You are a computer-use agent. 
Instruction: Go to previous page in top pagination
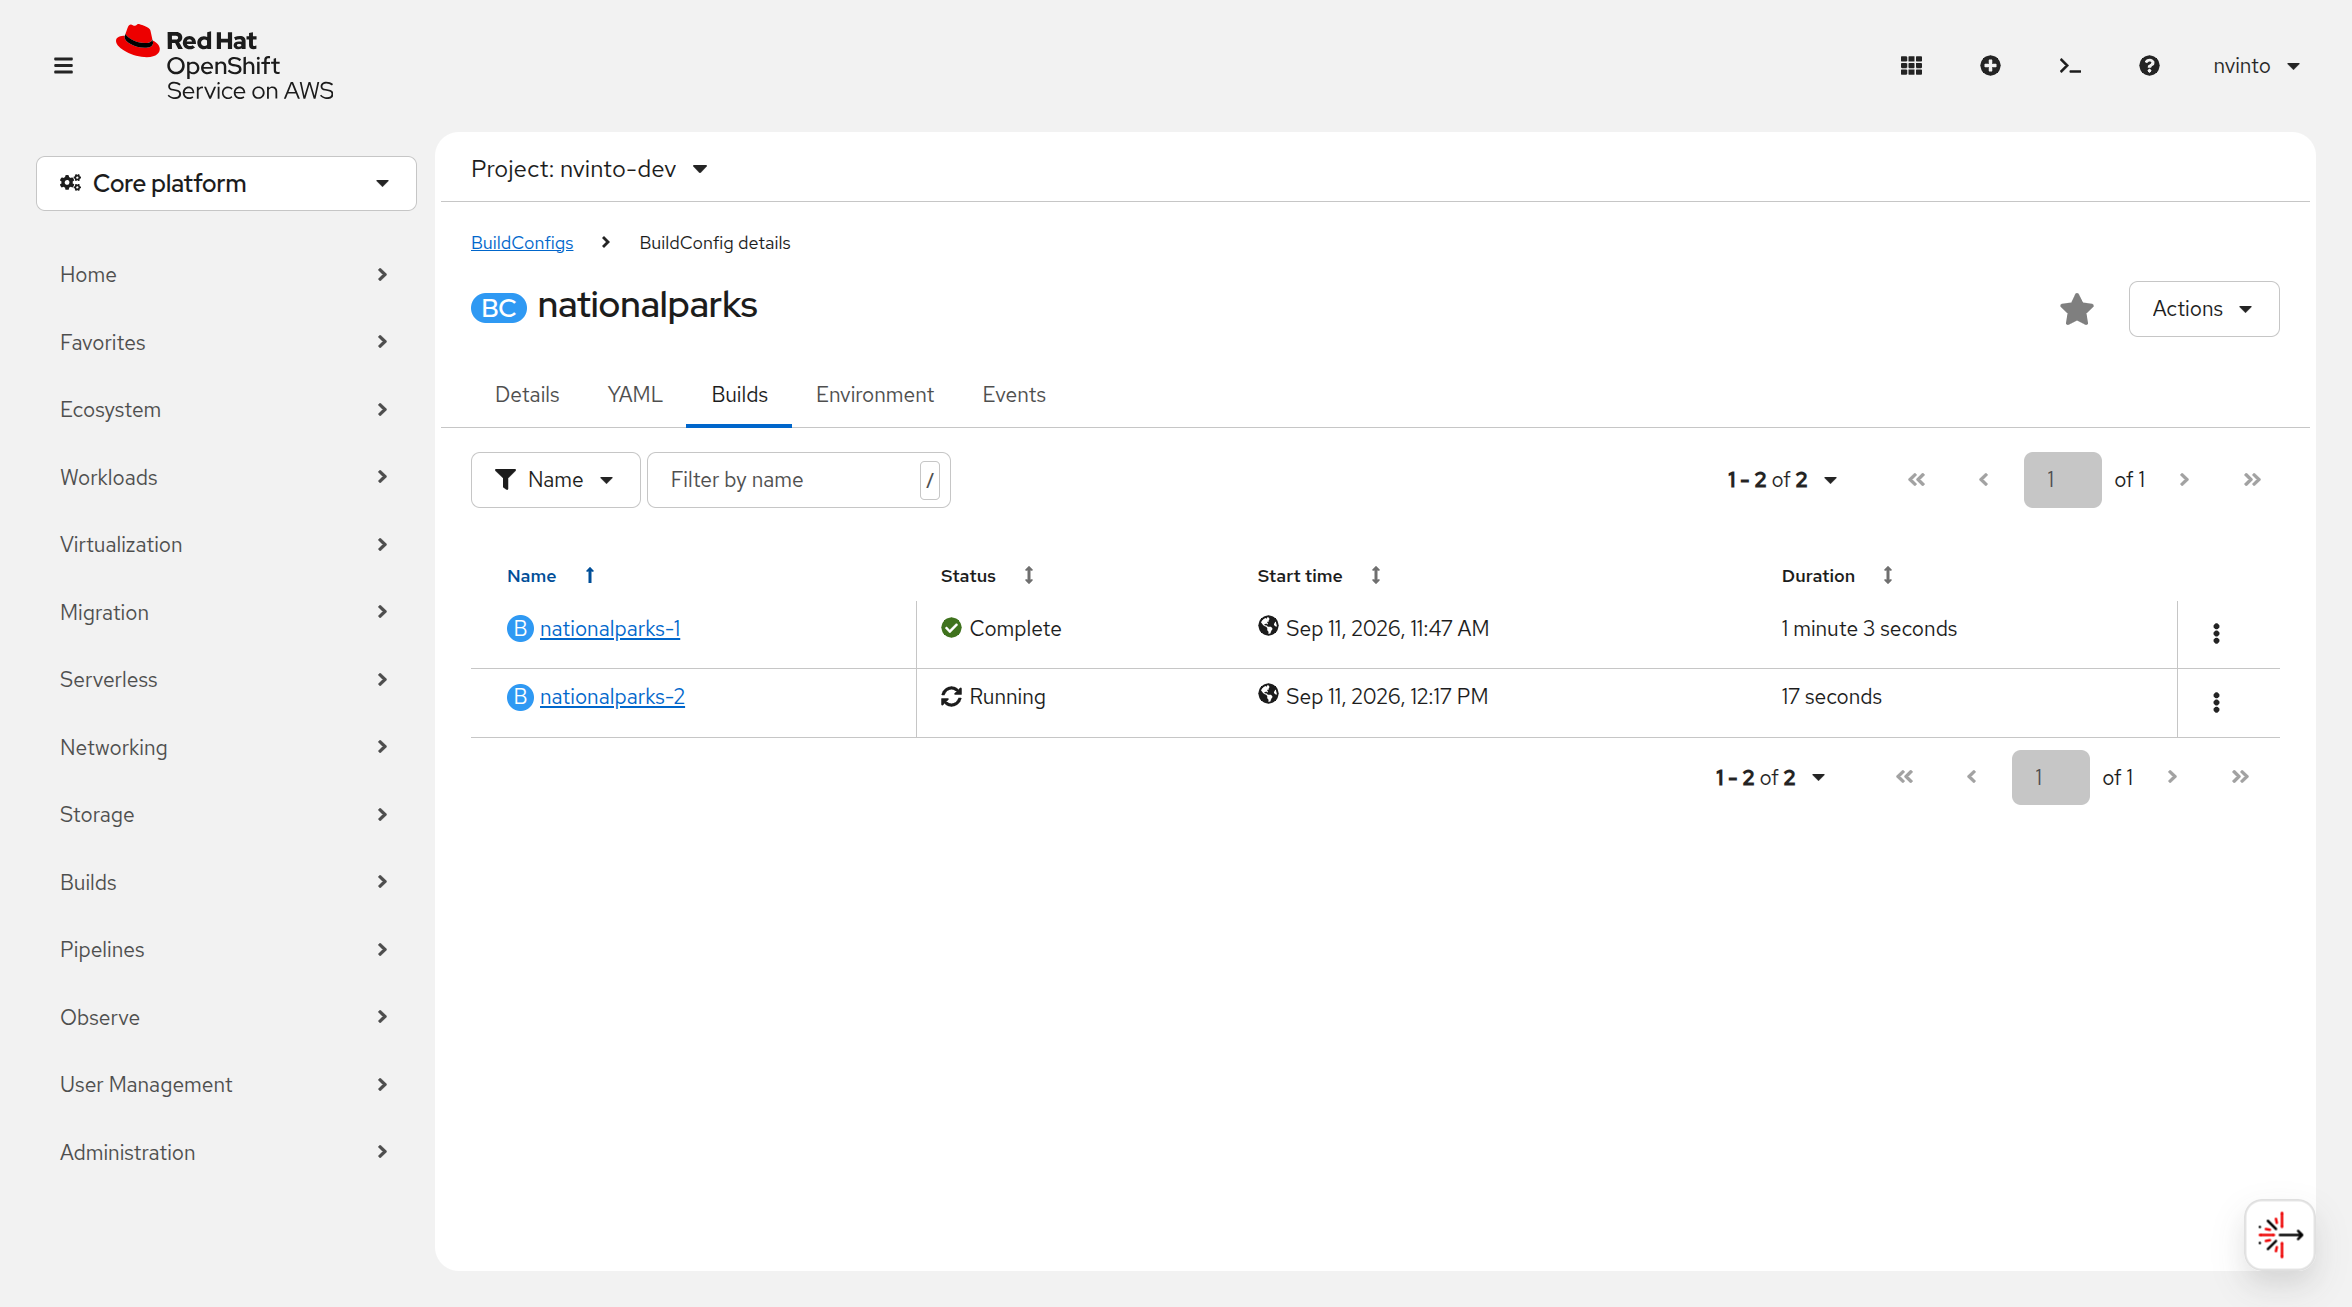click(1984, 480)
